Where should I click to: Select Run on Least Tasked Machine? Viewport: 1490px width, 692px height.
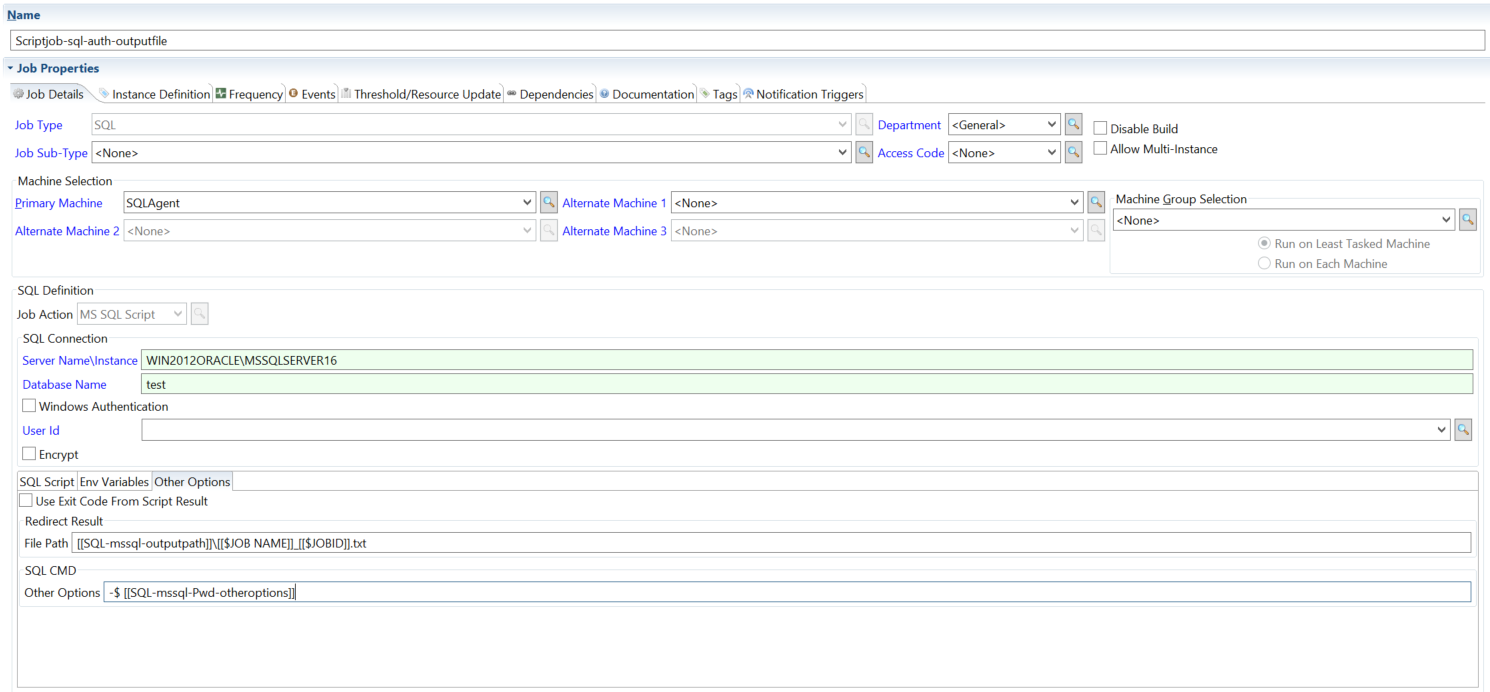(1264, 243)
